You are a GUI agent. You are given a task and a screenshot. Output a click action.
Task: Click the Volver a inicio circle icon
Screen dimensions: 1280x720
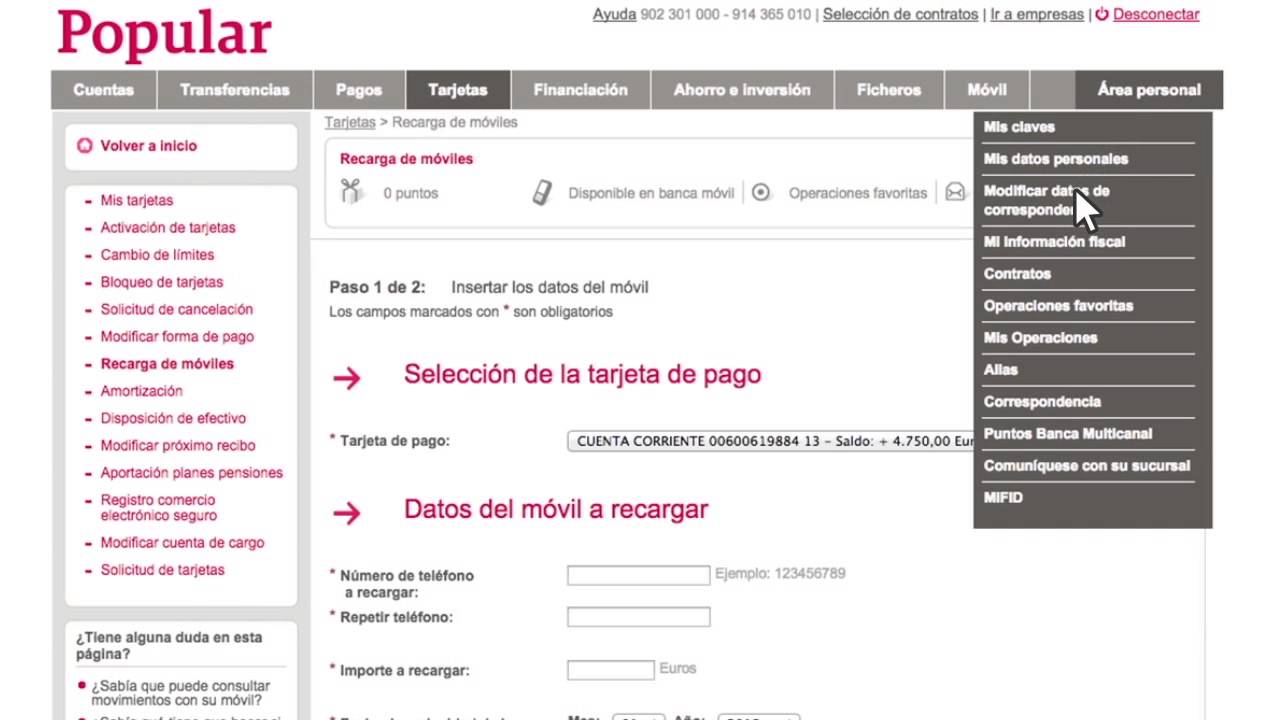pos(85,146)
